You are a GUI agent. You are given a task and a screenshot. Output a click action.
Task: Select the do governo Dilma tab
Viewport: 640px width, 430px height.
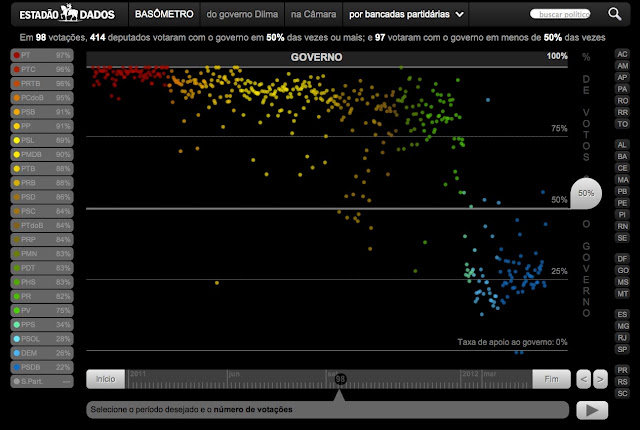(x=242, y=14)
